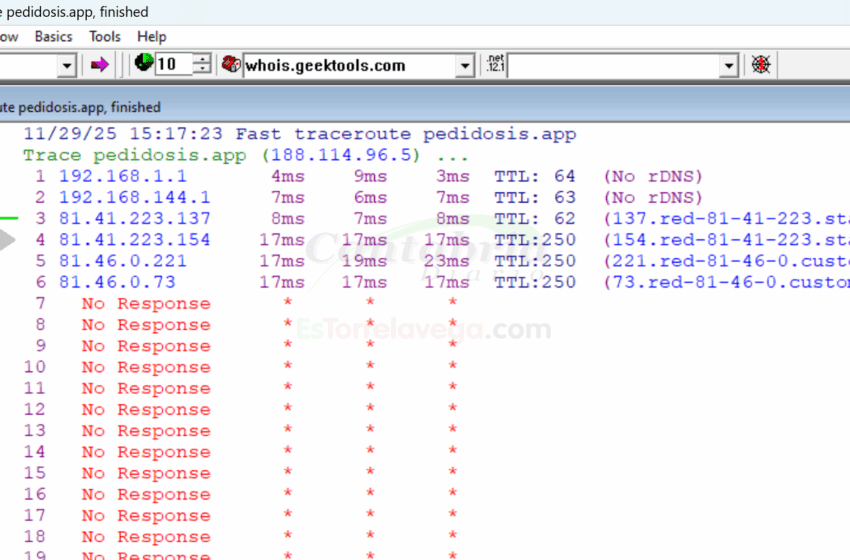Image resolution: width=850 pixels, height=560 pixels.
Task: Click the red dice whois icon
Action: (x=230, y=65)
